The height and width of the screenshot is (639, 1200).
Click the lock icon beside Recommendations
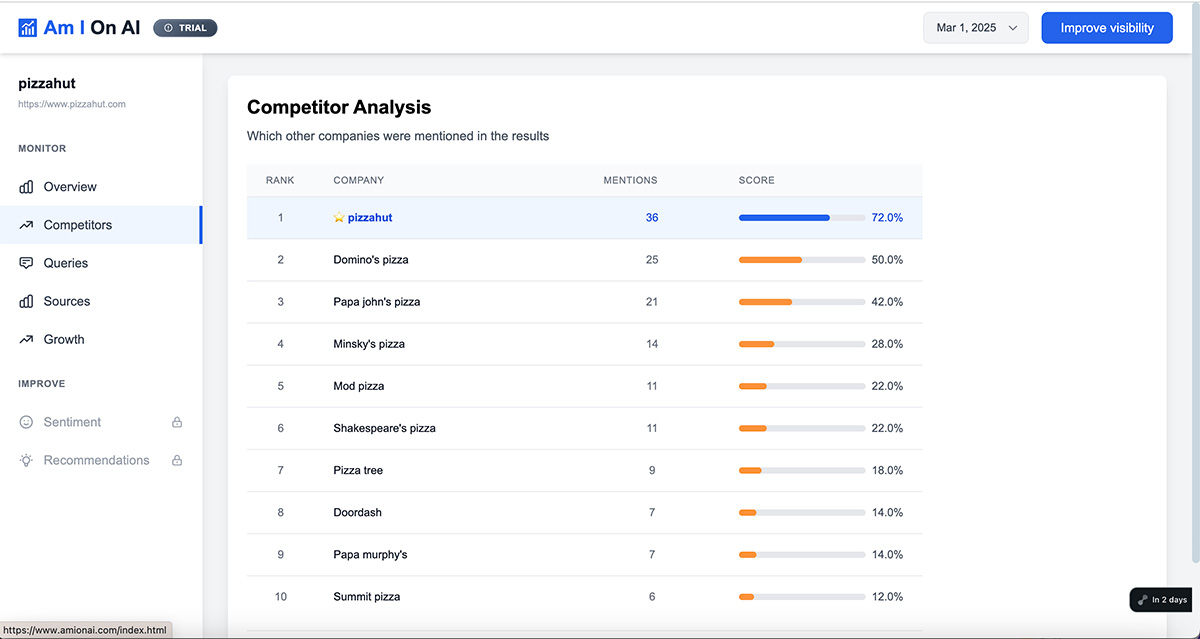coord(177,460)
